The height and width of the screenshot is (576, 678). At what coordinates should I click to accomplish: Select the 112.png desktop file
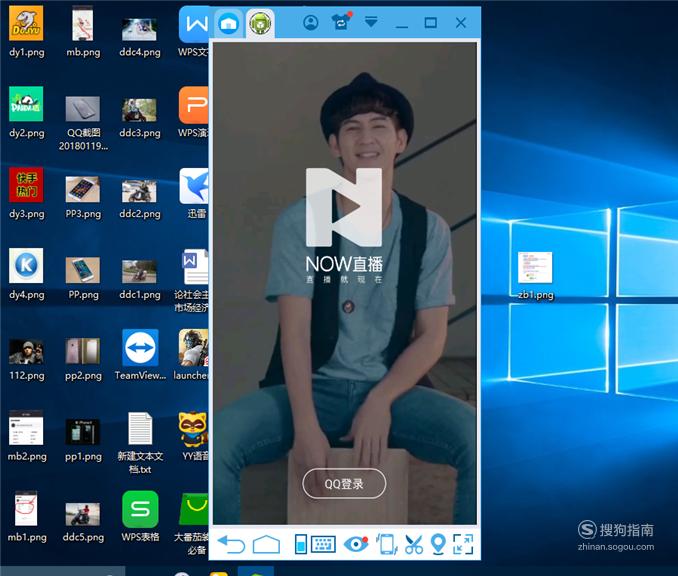(26, 360)
